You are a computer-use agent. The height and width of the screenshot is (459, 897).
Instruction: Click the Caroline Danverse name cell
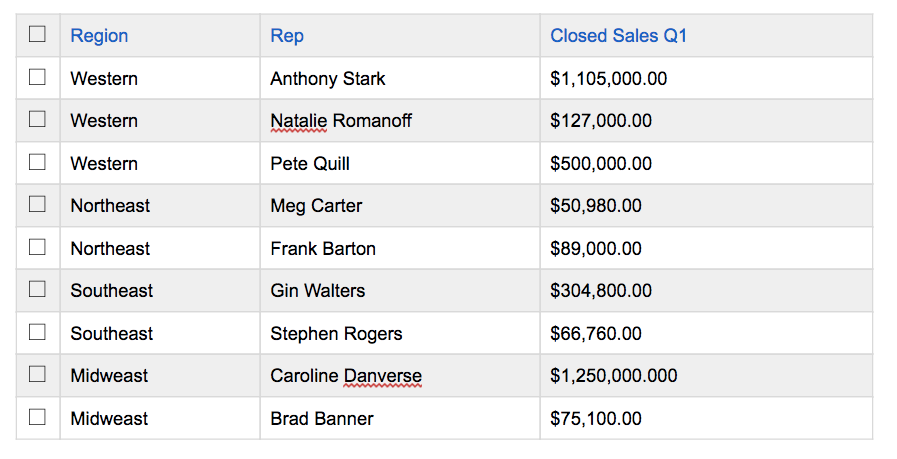345,376
